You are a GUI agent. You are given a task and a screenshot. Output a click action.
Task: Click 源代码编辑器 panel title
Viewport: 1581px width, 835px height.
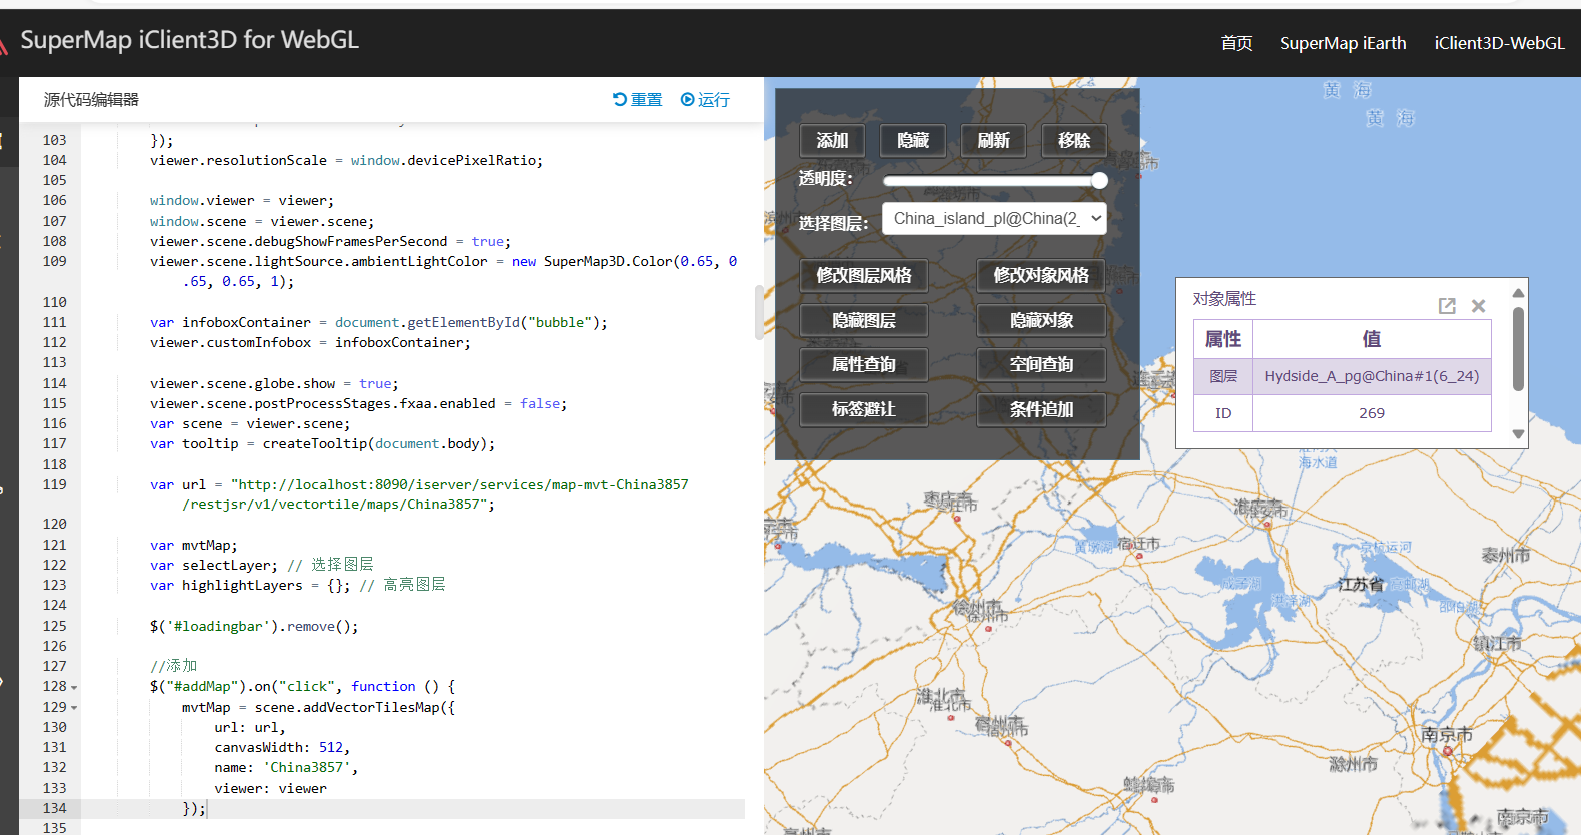pyautogui.click(x=91, y=100)
